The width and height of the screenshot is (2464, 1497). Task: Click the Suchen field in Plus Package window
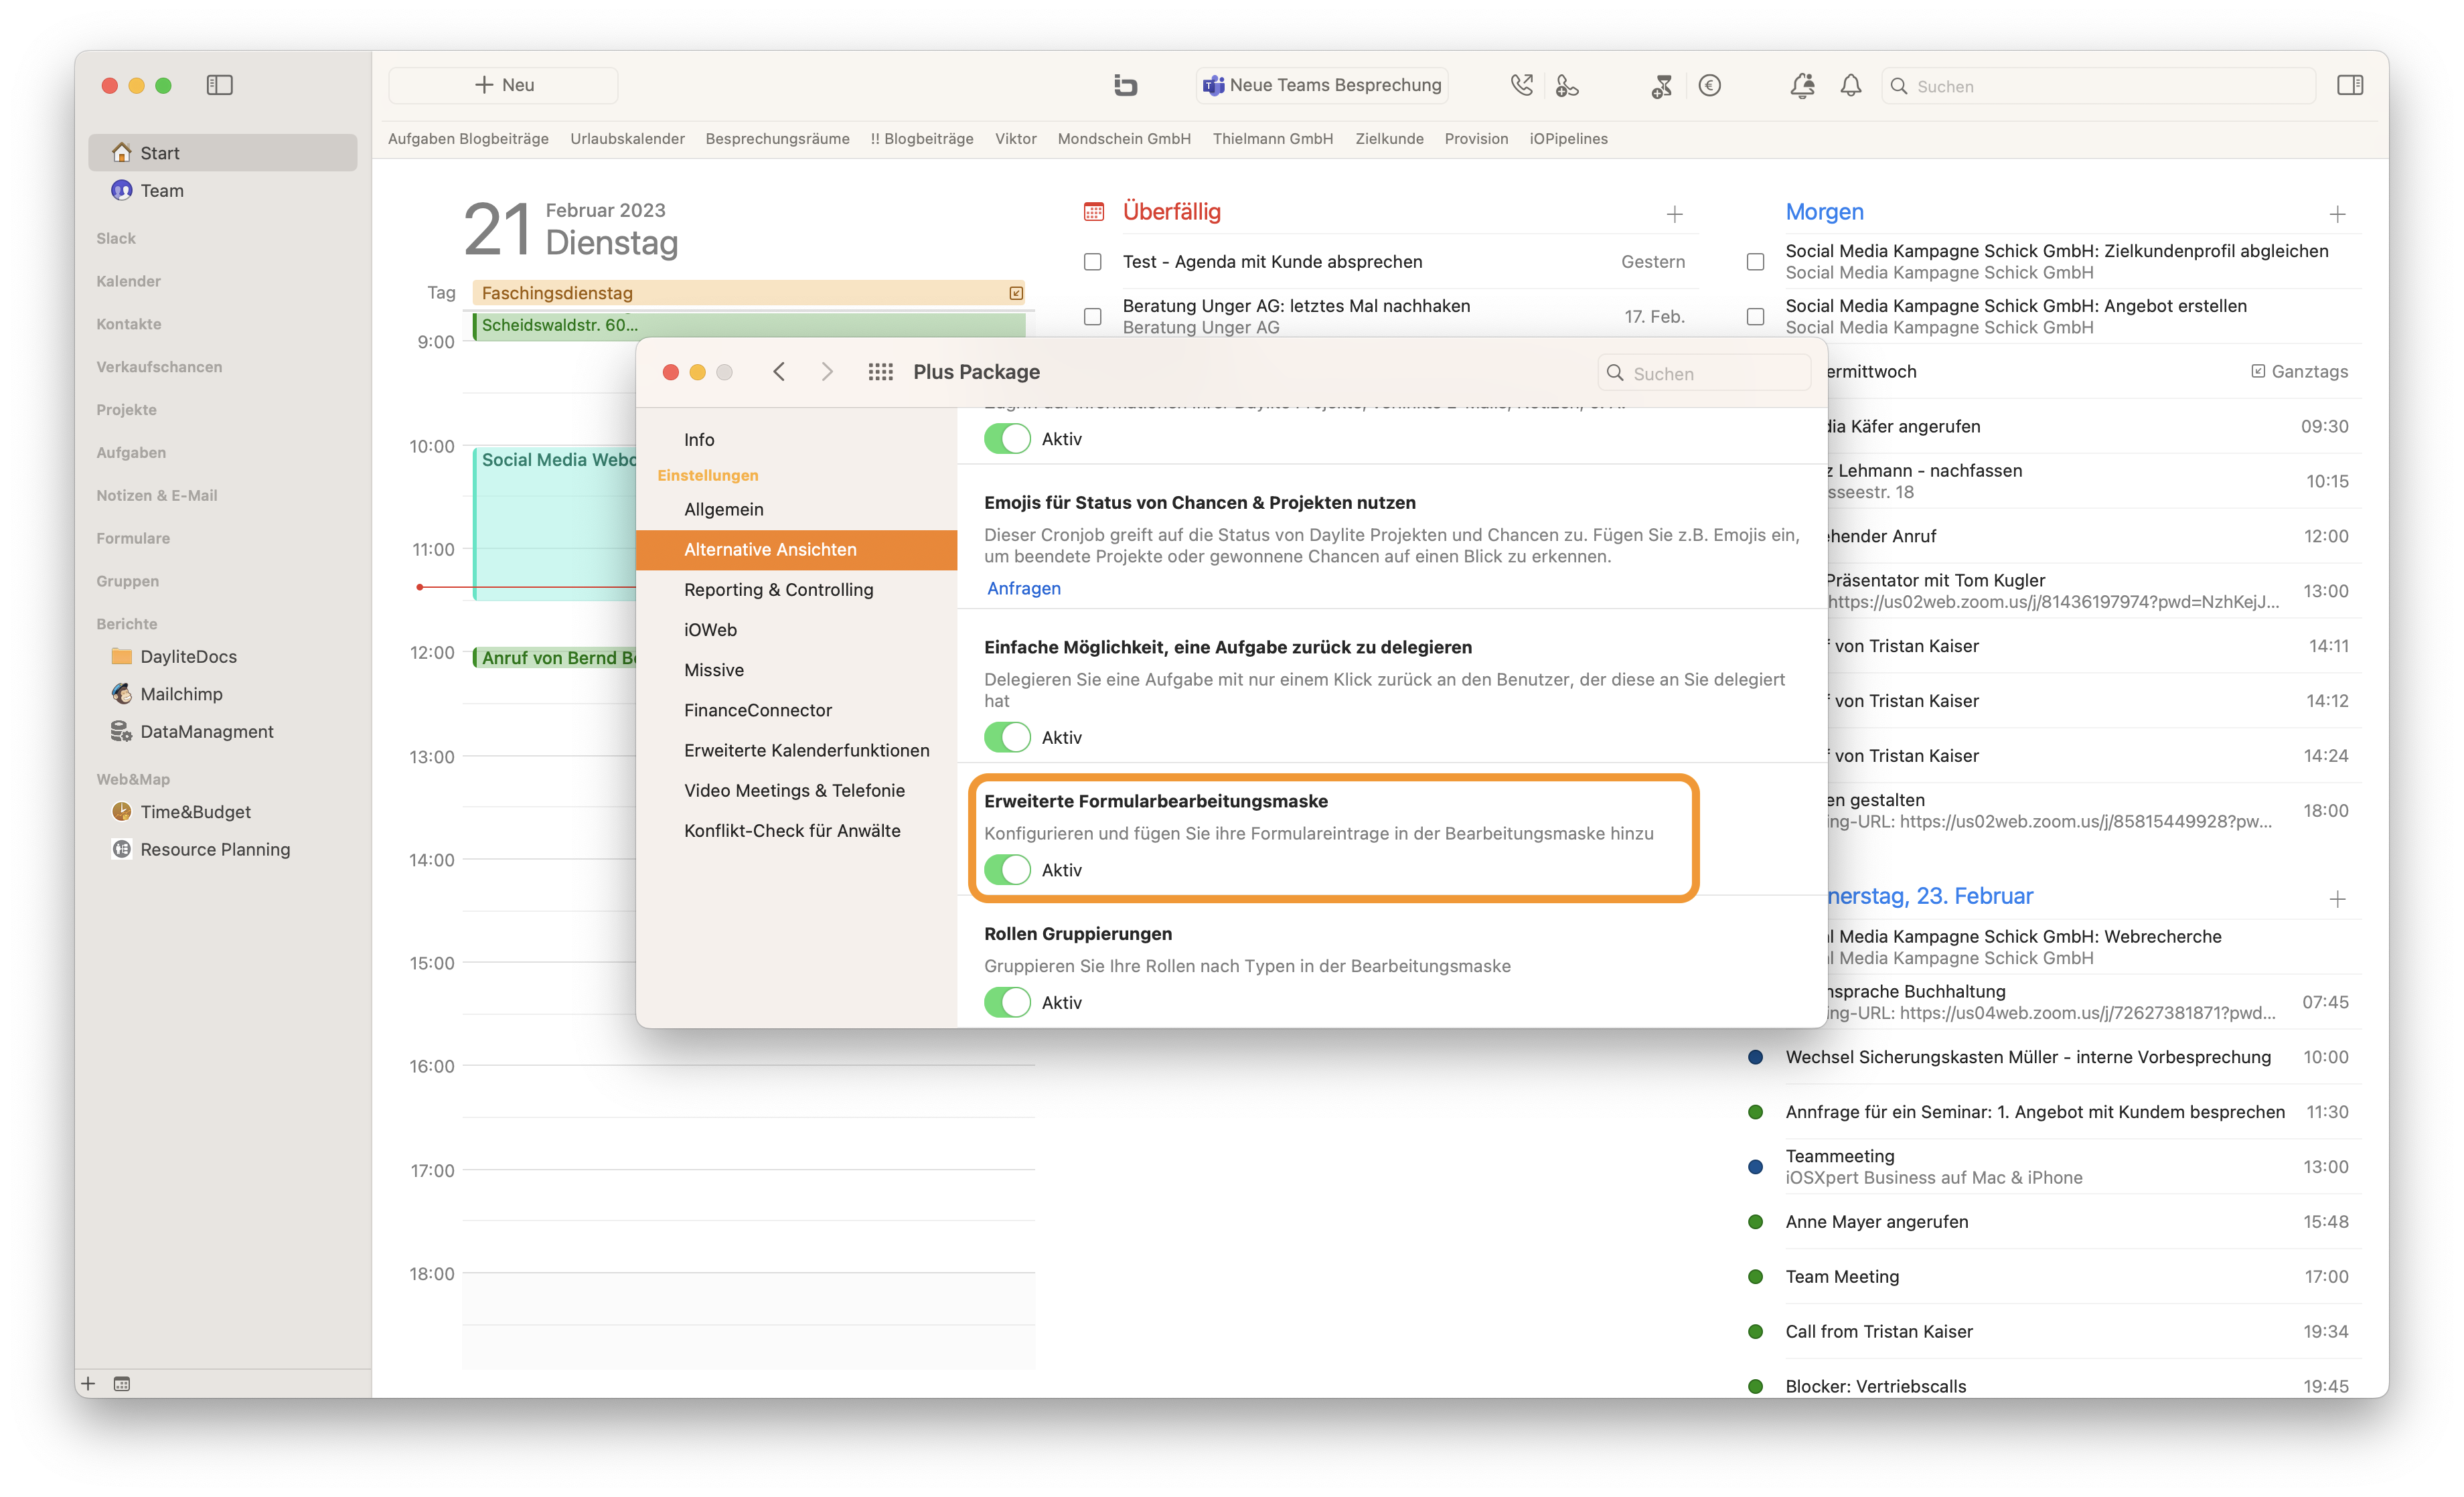pos(1704,373)
